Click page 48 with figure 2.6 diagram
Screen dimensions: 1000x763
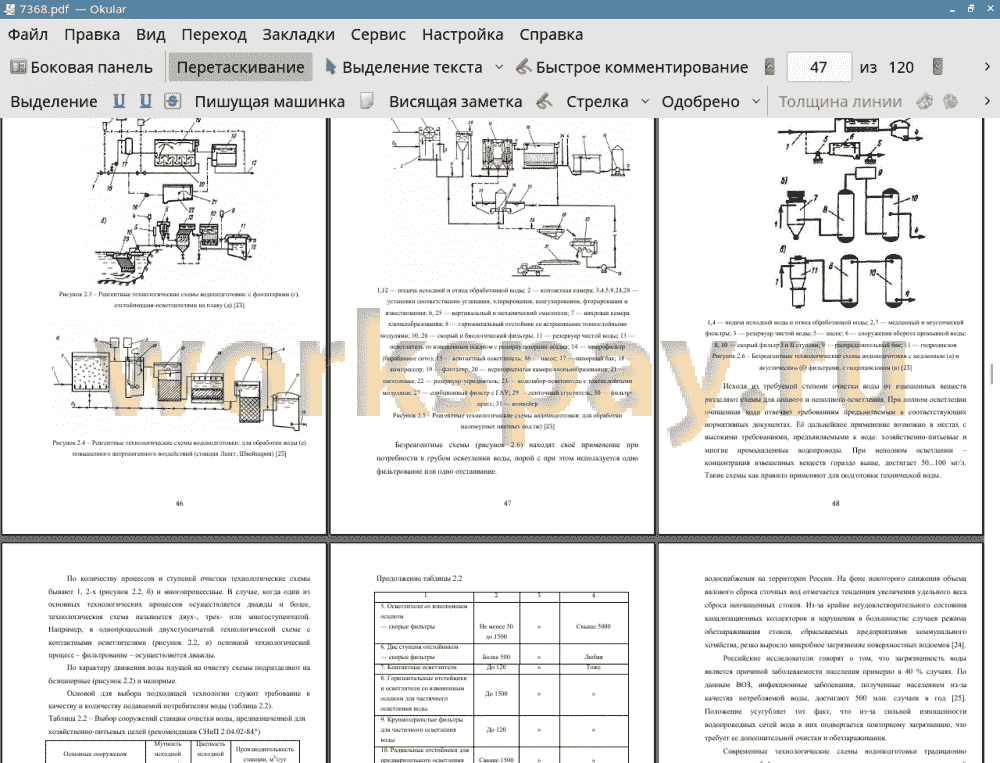pos(820,325)
